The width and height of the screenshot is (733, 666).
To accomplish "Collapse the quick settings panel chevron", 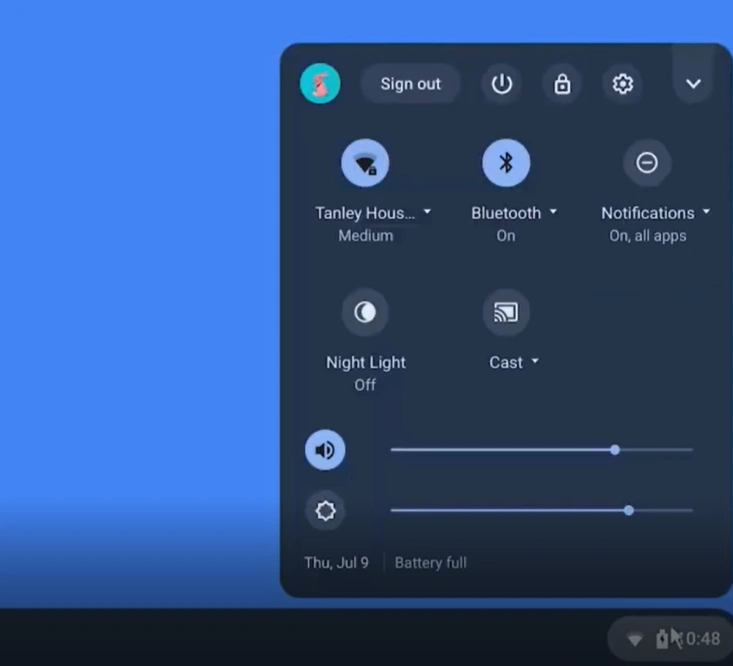I will [x=693, y=84].
